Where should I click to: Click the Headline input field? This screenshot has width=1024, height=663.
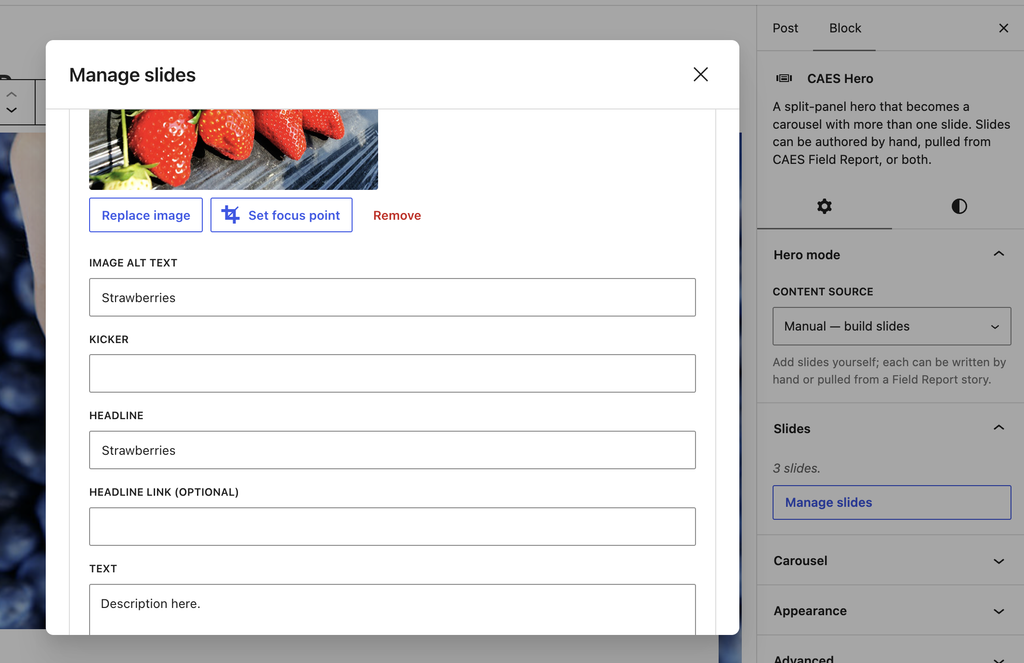click(x=392, y=450)
